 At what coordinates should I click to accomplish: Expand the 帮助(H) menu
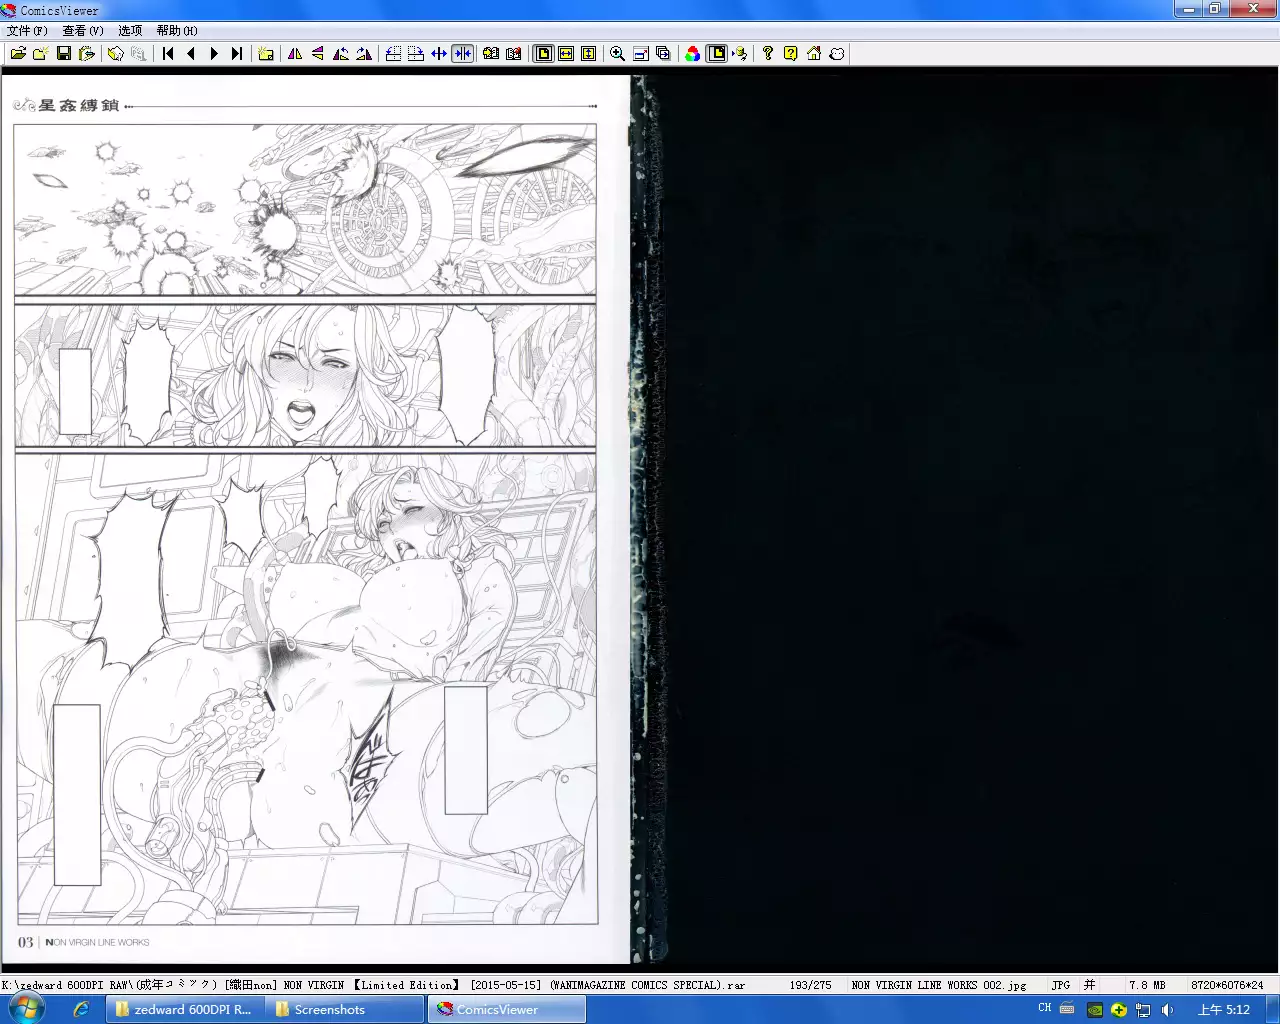[x=176, y=31]
